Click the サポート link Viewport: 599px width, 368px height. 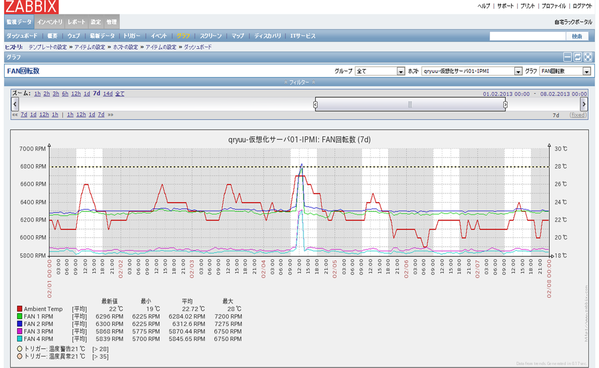coord(505,6)
